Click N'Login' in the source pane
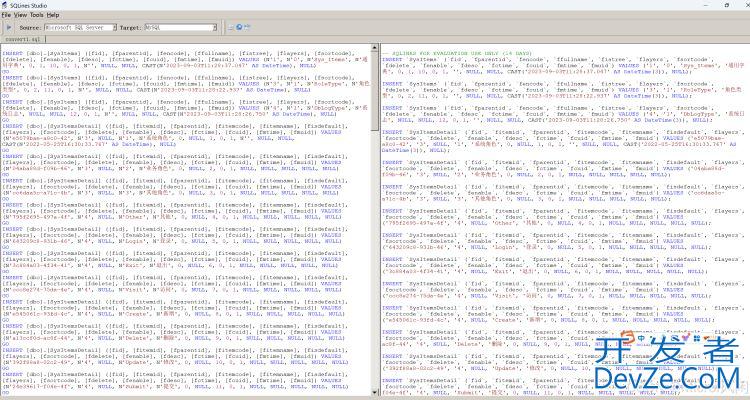750x400 pixels. coord(132,241)
